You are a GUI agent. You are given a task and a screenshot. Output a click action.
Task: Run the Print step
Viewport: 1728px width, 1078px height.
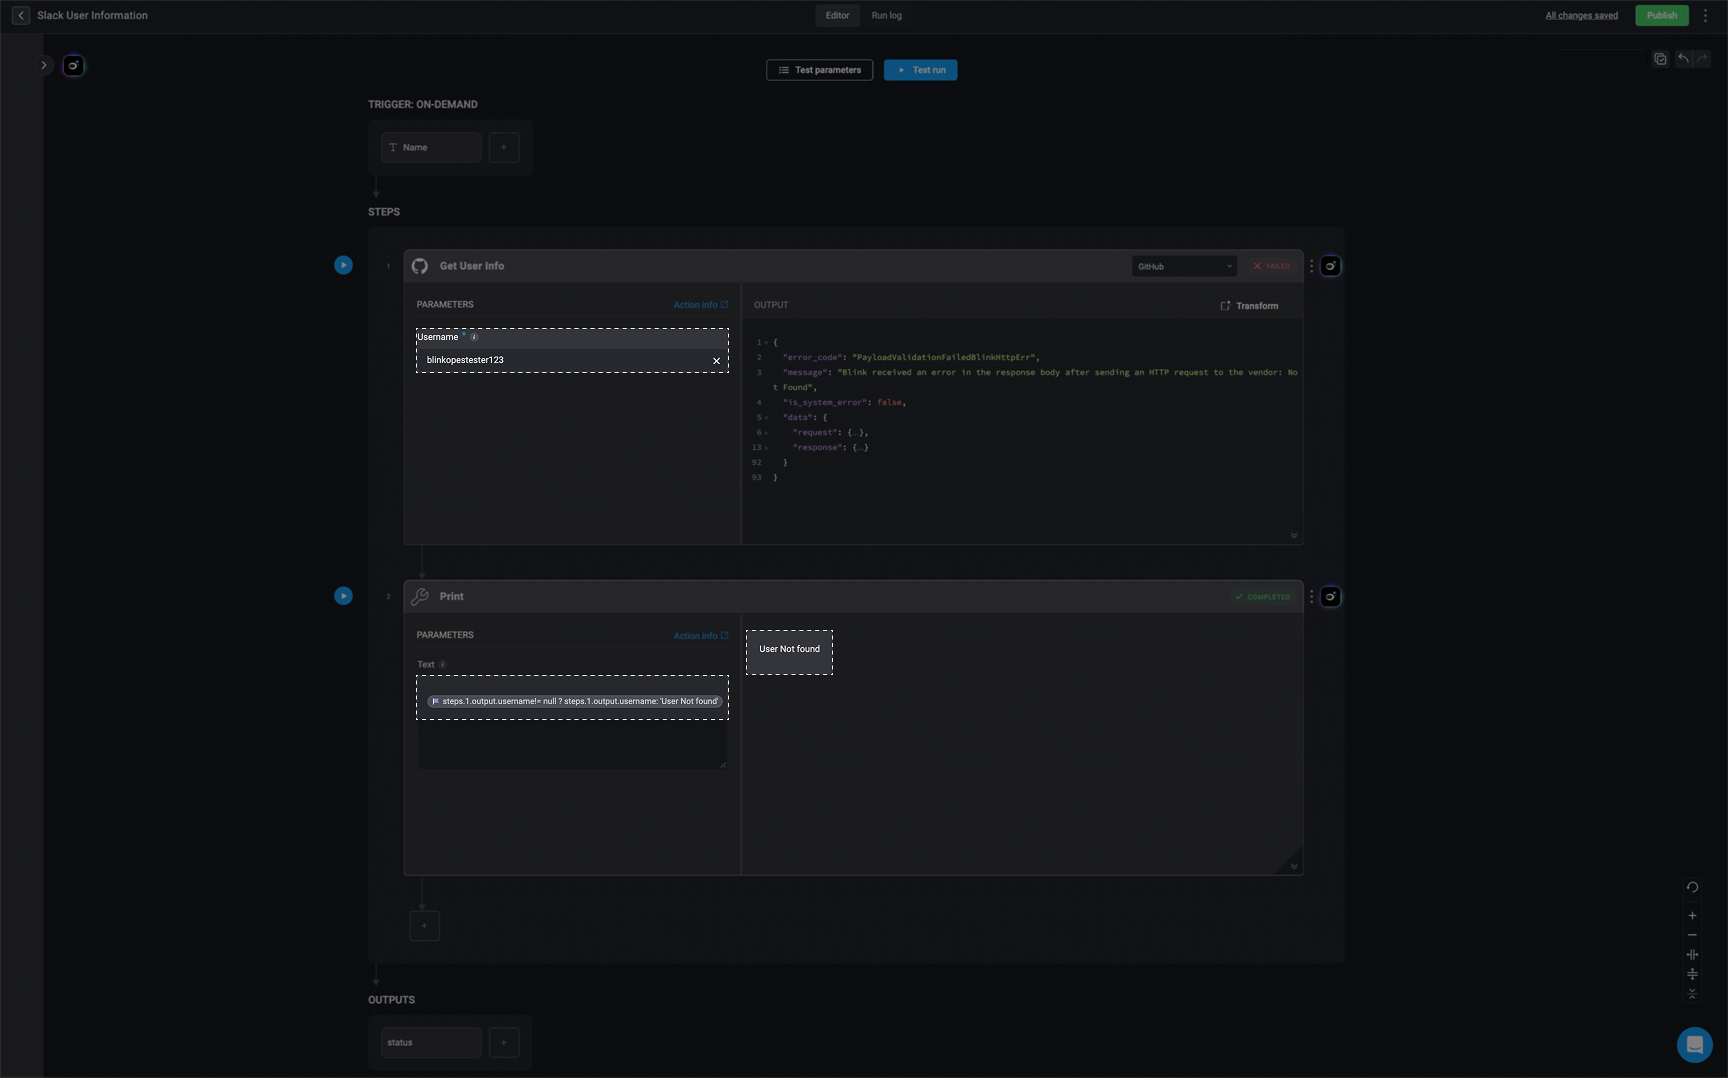coord(343,596)
